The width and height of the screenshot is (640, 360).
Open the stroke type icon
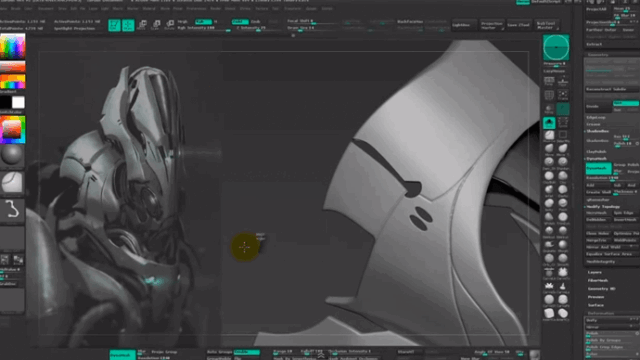coord(12,209)
